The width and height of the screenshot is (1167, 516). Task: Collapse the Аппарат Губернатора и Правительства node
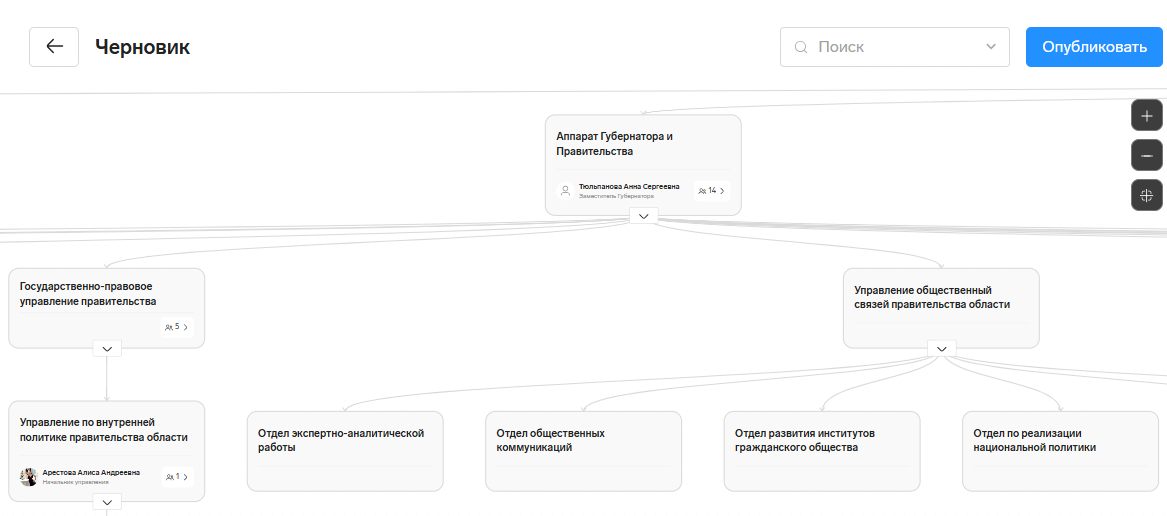pos(643,216)
